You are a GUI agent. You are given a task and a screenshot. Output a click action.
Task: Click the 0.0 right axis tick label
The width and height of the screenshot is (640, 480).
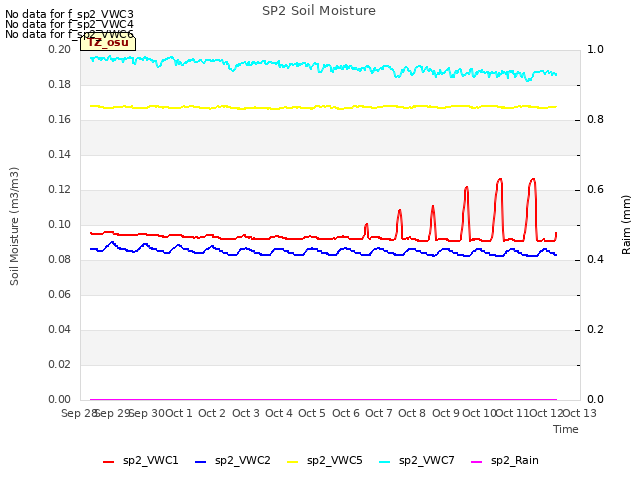click(595, 400)
